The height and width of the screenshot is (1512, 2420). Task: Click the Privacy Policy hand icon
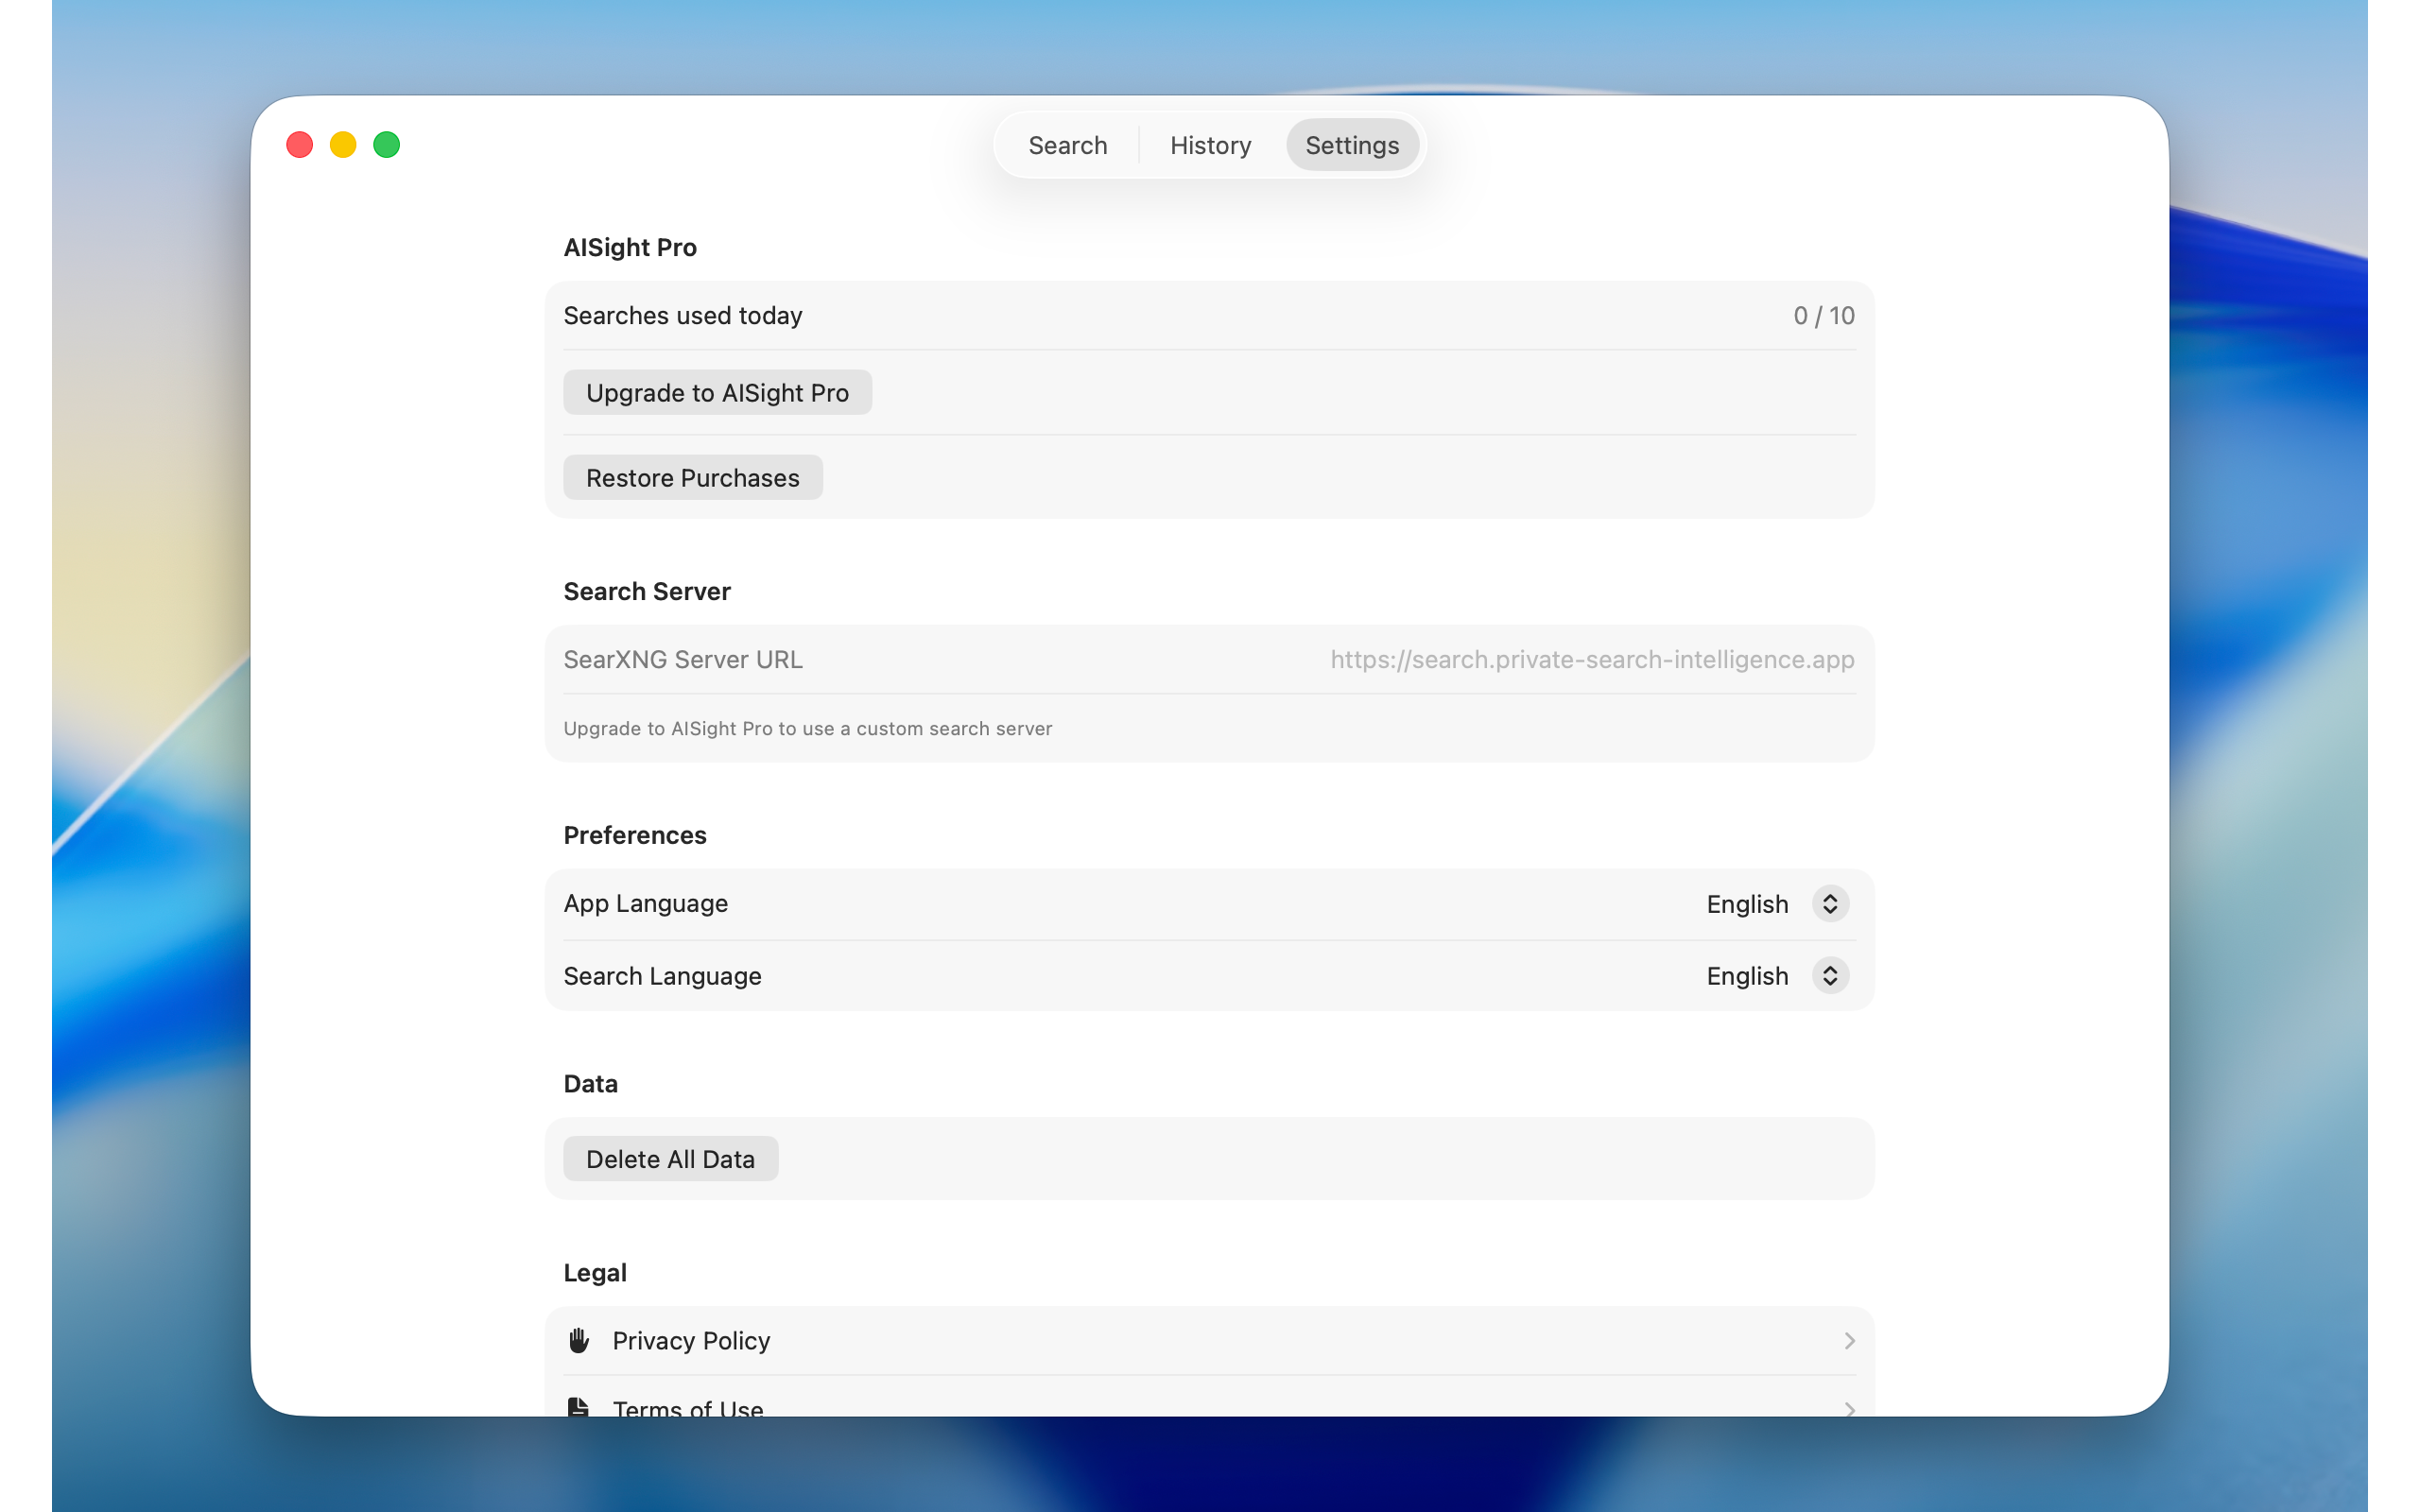(x=579, y=1341)
